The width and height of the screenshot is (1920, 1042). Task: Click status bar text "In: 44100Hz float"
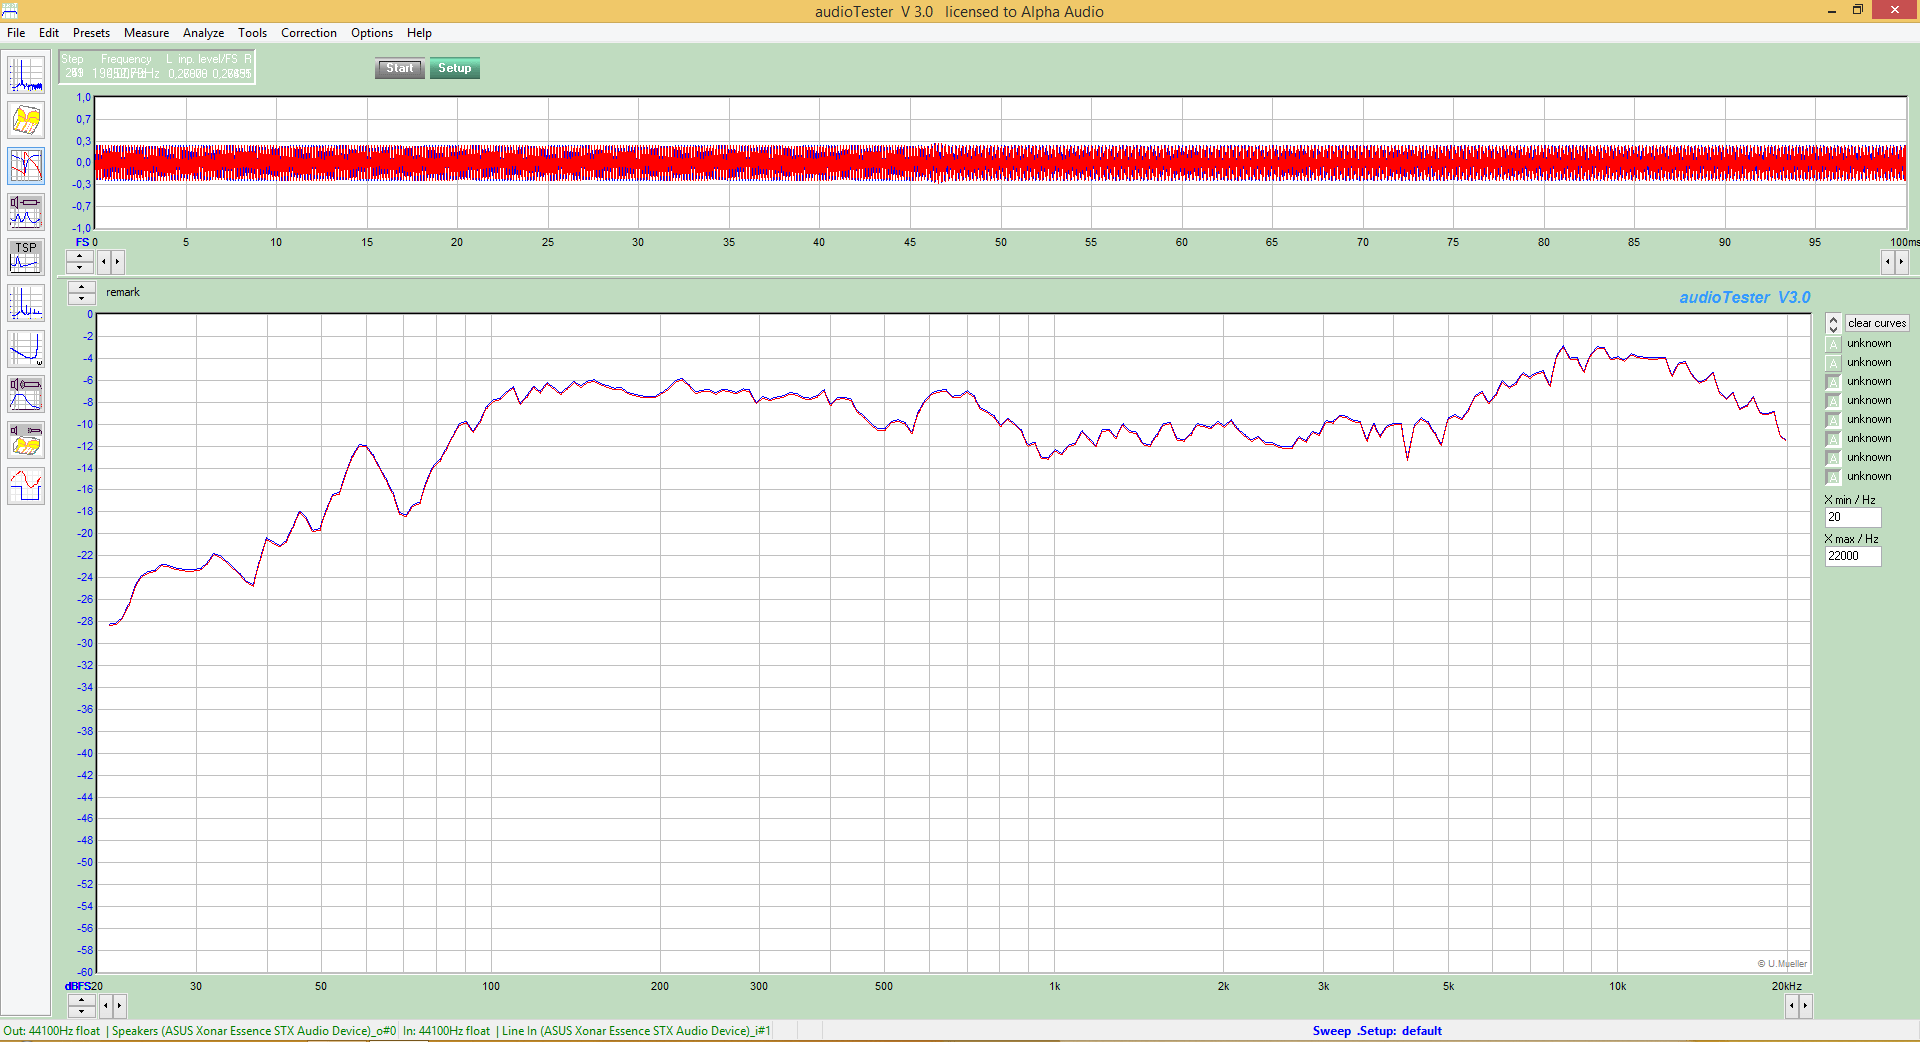[x=446, y=1031]
